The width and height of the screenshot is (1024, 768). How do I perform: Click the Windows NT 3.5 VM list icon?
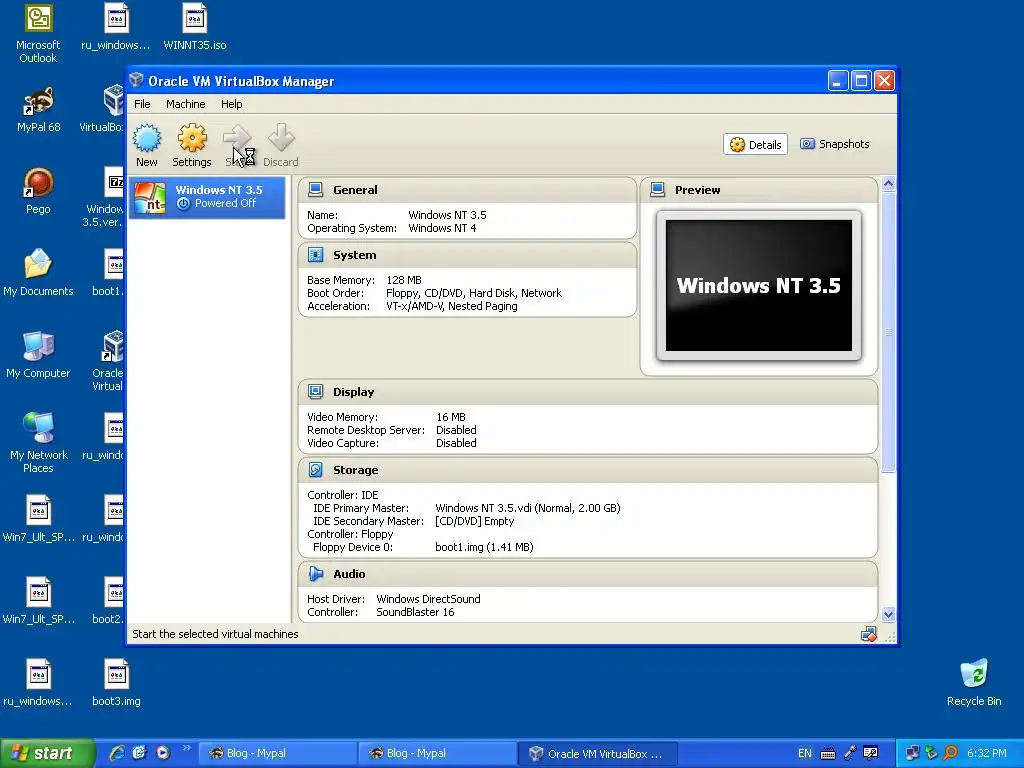tap(150, 197)
